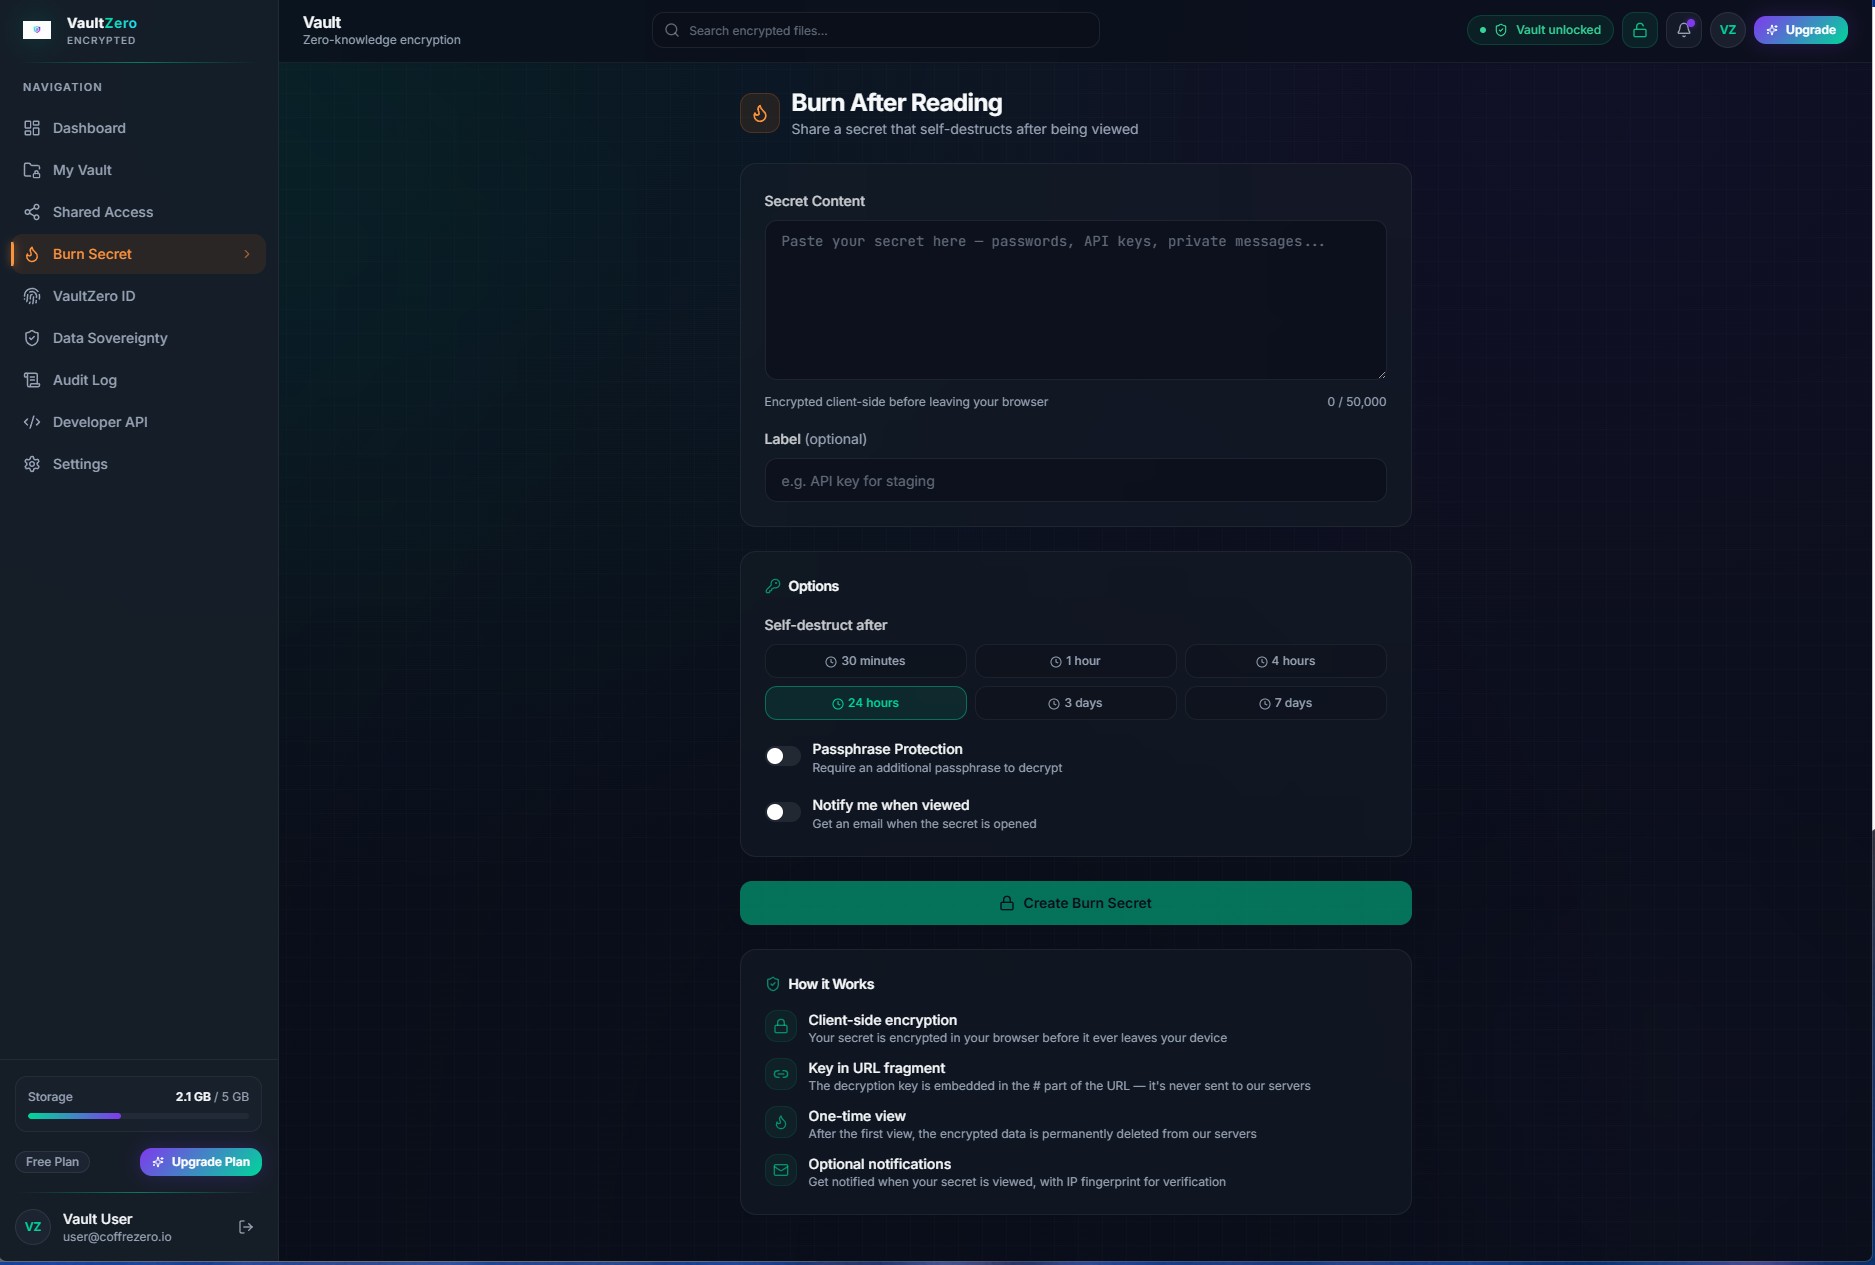Enable Passphrase Protection toggle
This screenshot has width=1875, height=1265.
tap(782, 756)
